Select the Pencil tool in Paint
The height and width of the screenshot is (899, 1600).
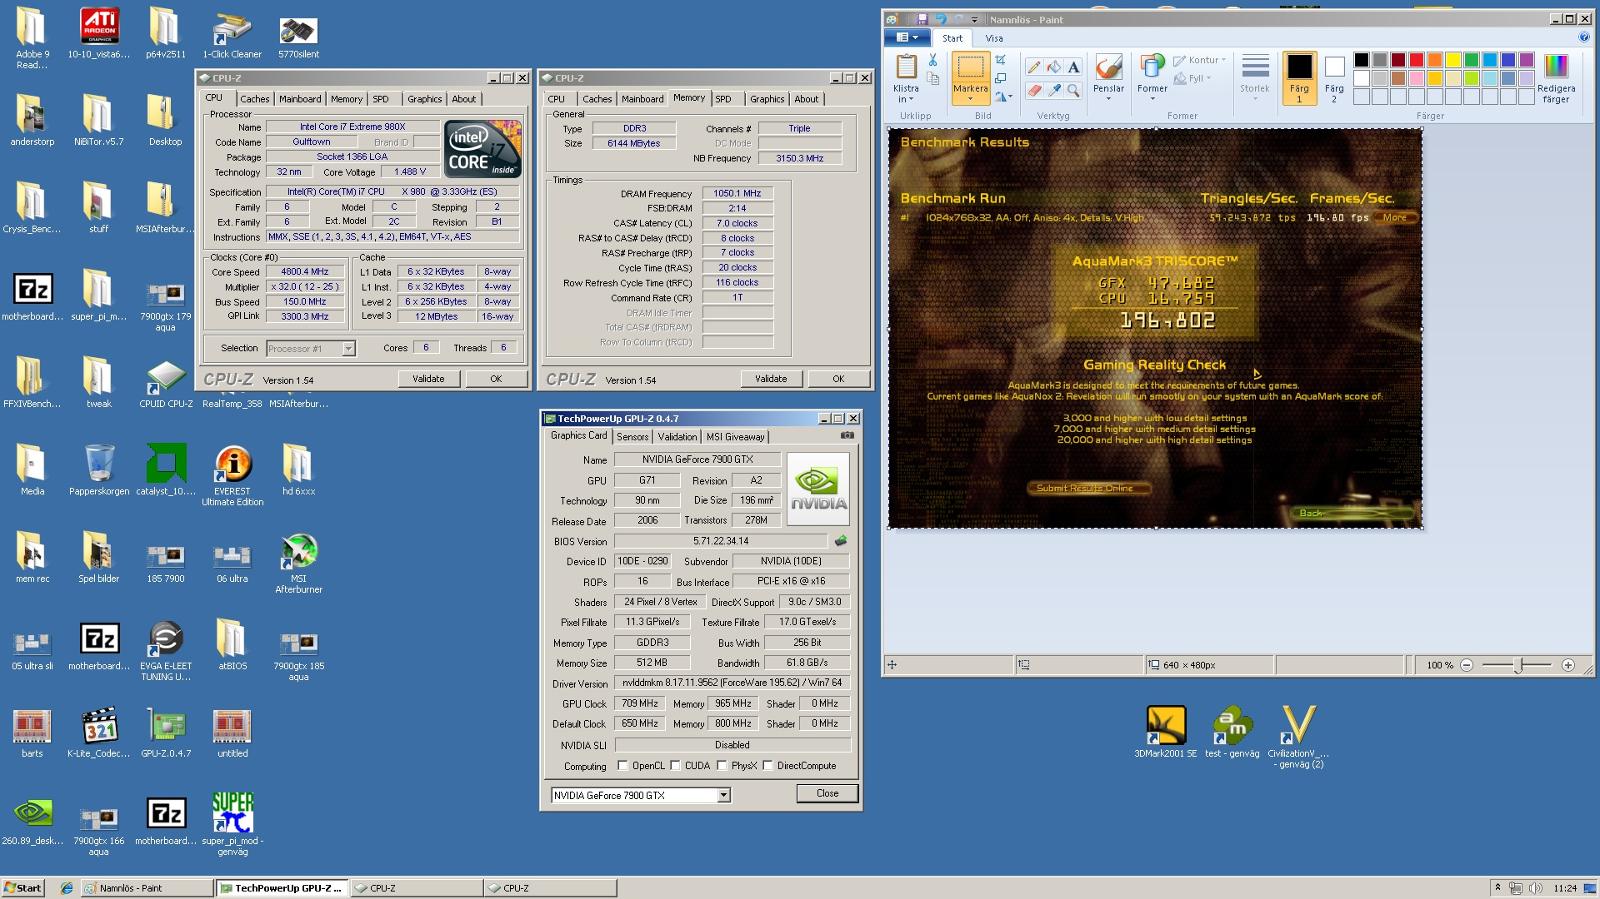tap(1034, 67)
